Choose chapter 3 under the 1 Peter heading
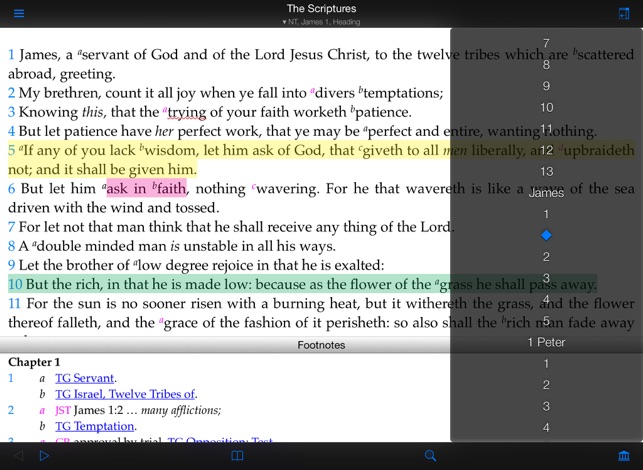This screenshot has height=470, width=643. [x=546, y=406]
